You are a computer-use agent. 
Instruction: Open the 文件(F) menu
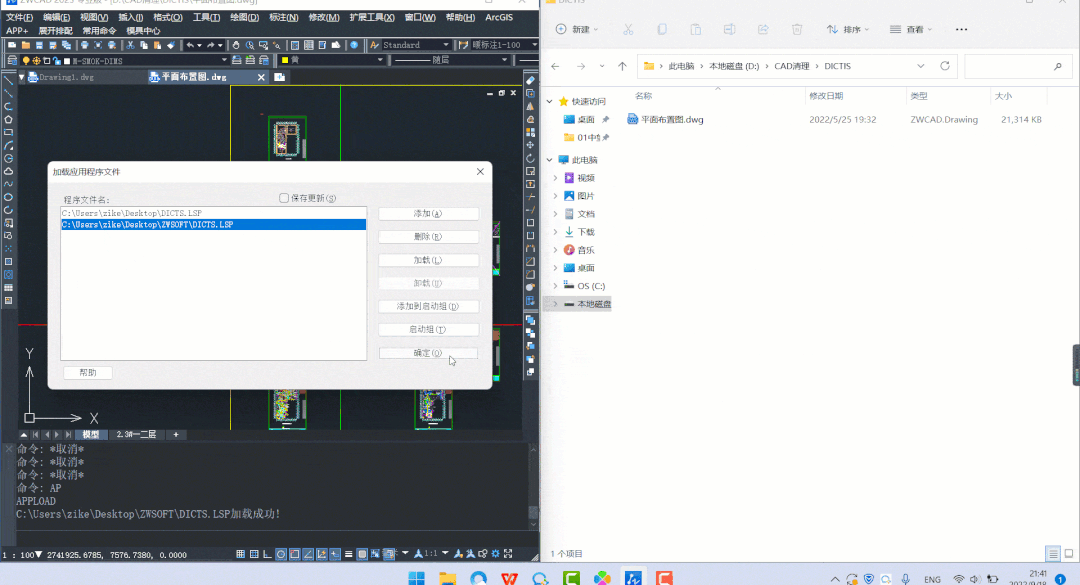[x=19, y=17]
